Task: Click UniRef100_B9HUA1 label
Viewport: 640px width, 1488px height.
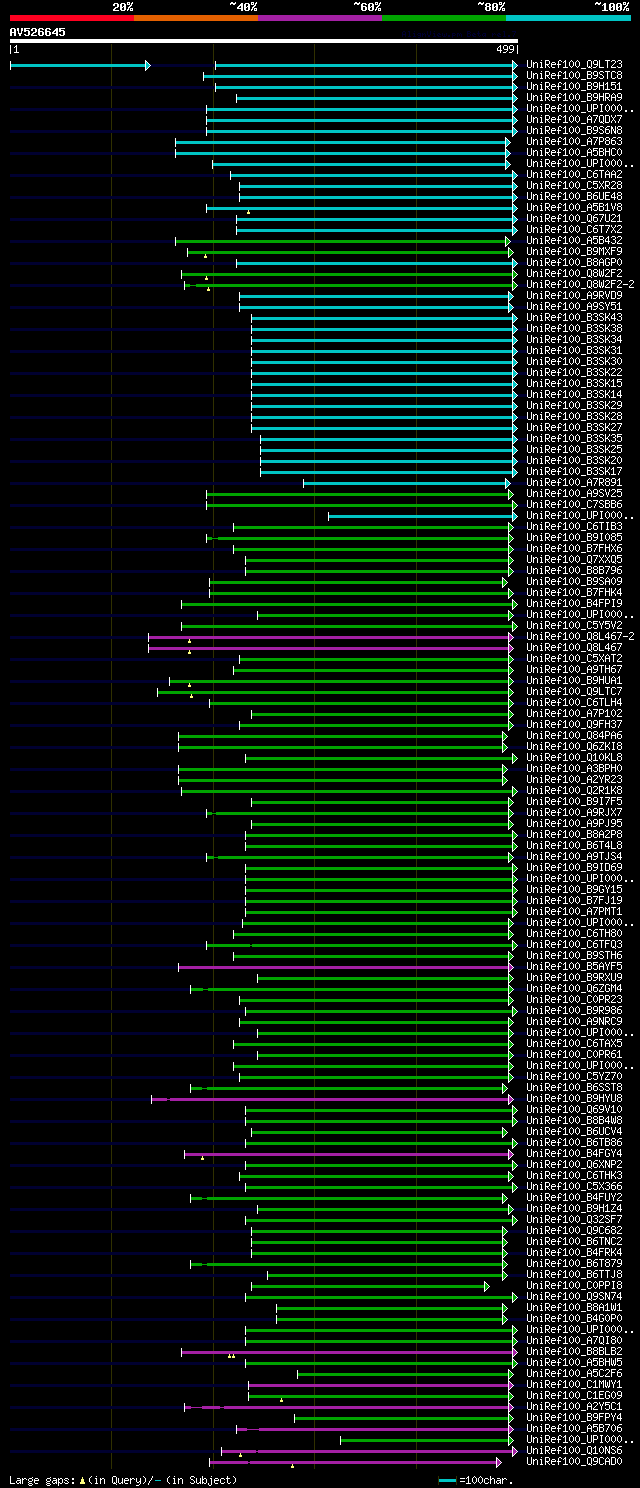Action: tap(574, 681)
